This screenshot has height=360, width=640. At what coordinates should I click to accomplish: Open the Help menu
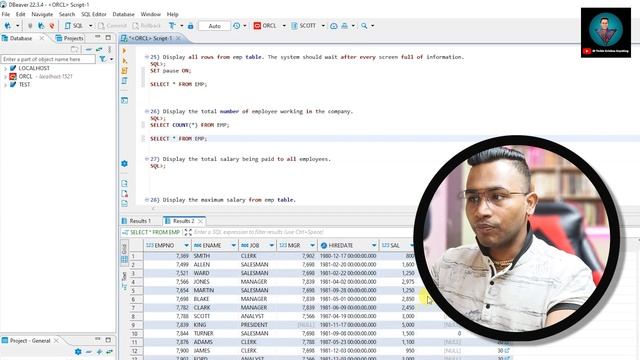[x=173, y=14]
